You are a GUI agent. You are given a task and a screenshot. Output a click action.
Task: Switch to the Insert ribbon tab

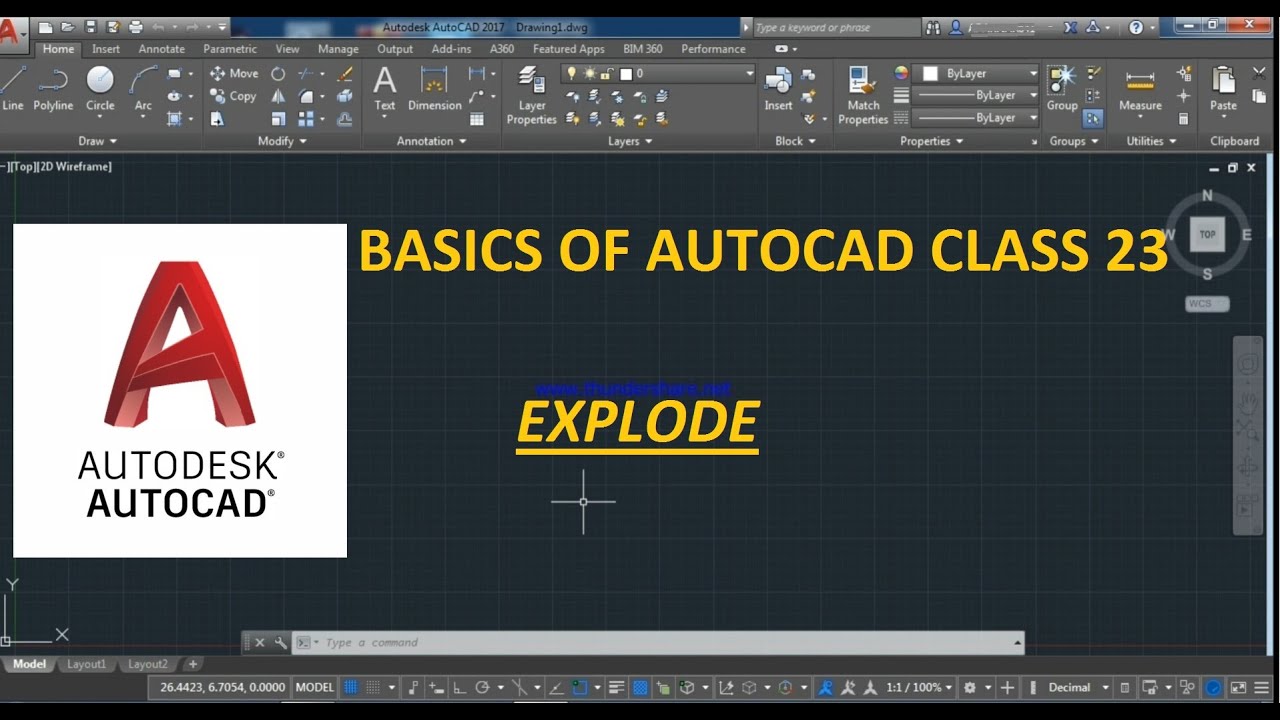click(x=106, y=48)
